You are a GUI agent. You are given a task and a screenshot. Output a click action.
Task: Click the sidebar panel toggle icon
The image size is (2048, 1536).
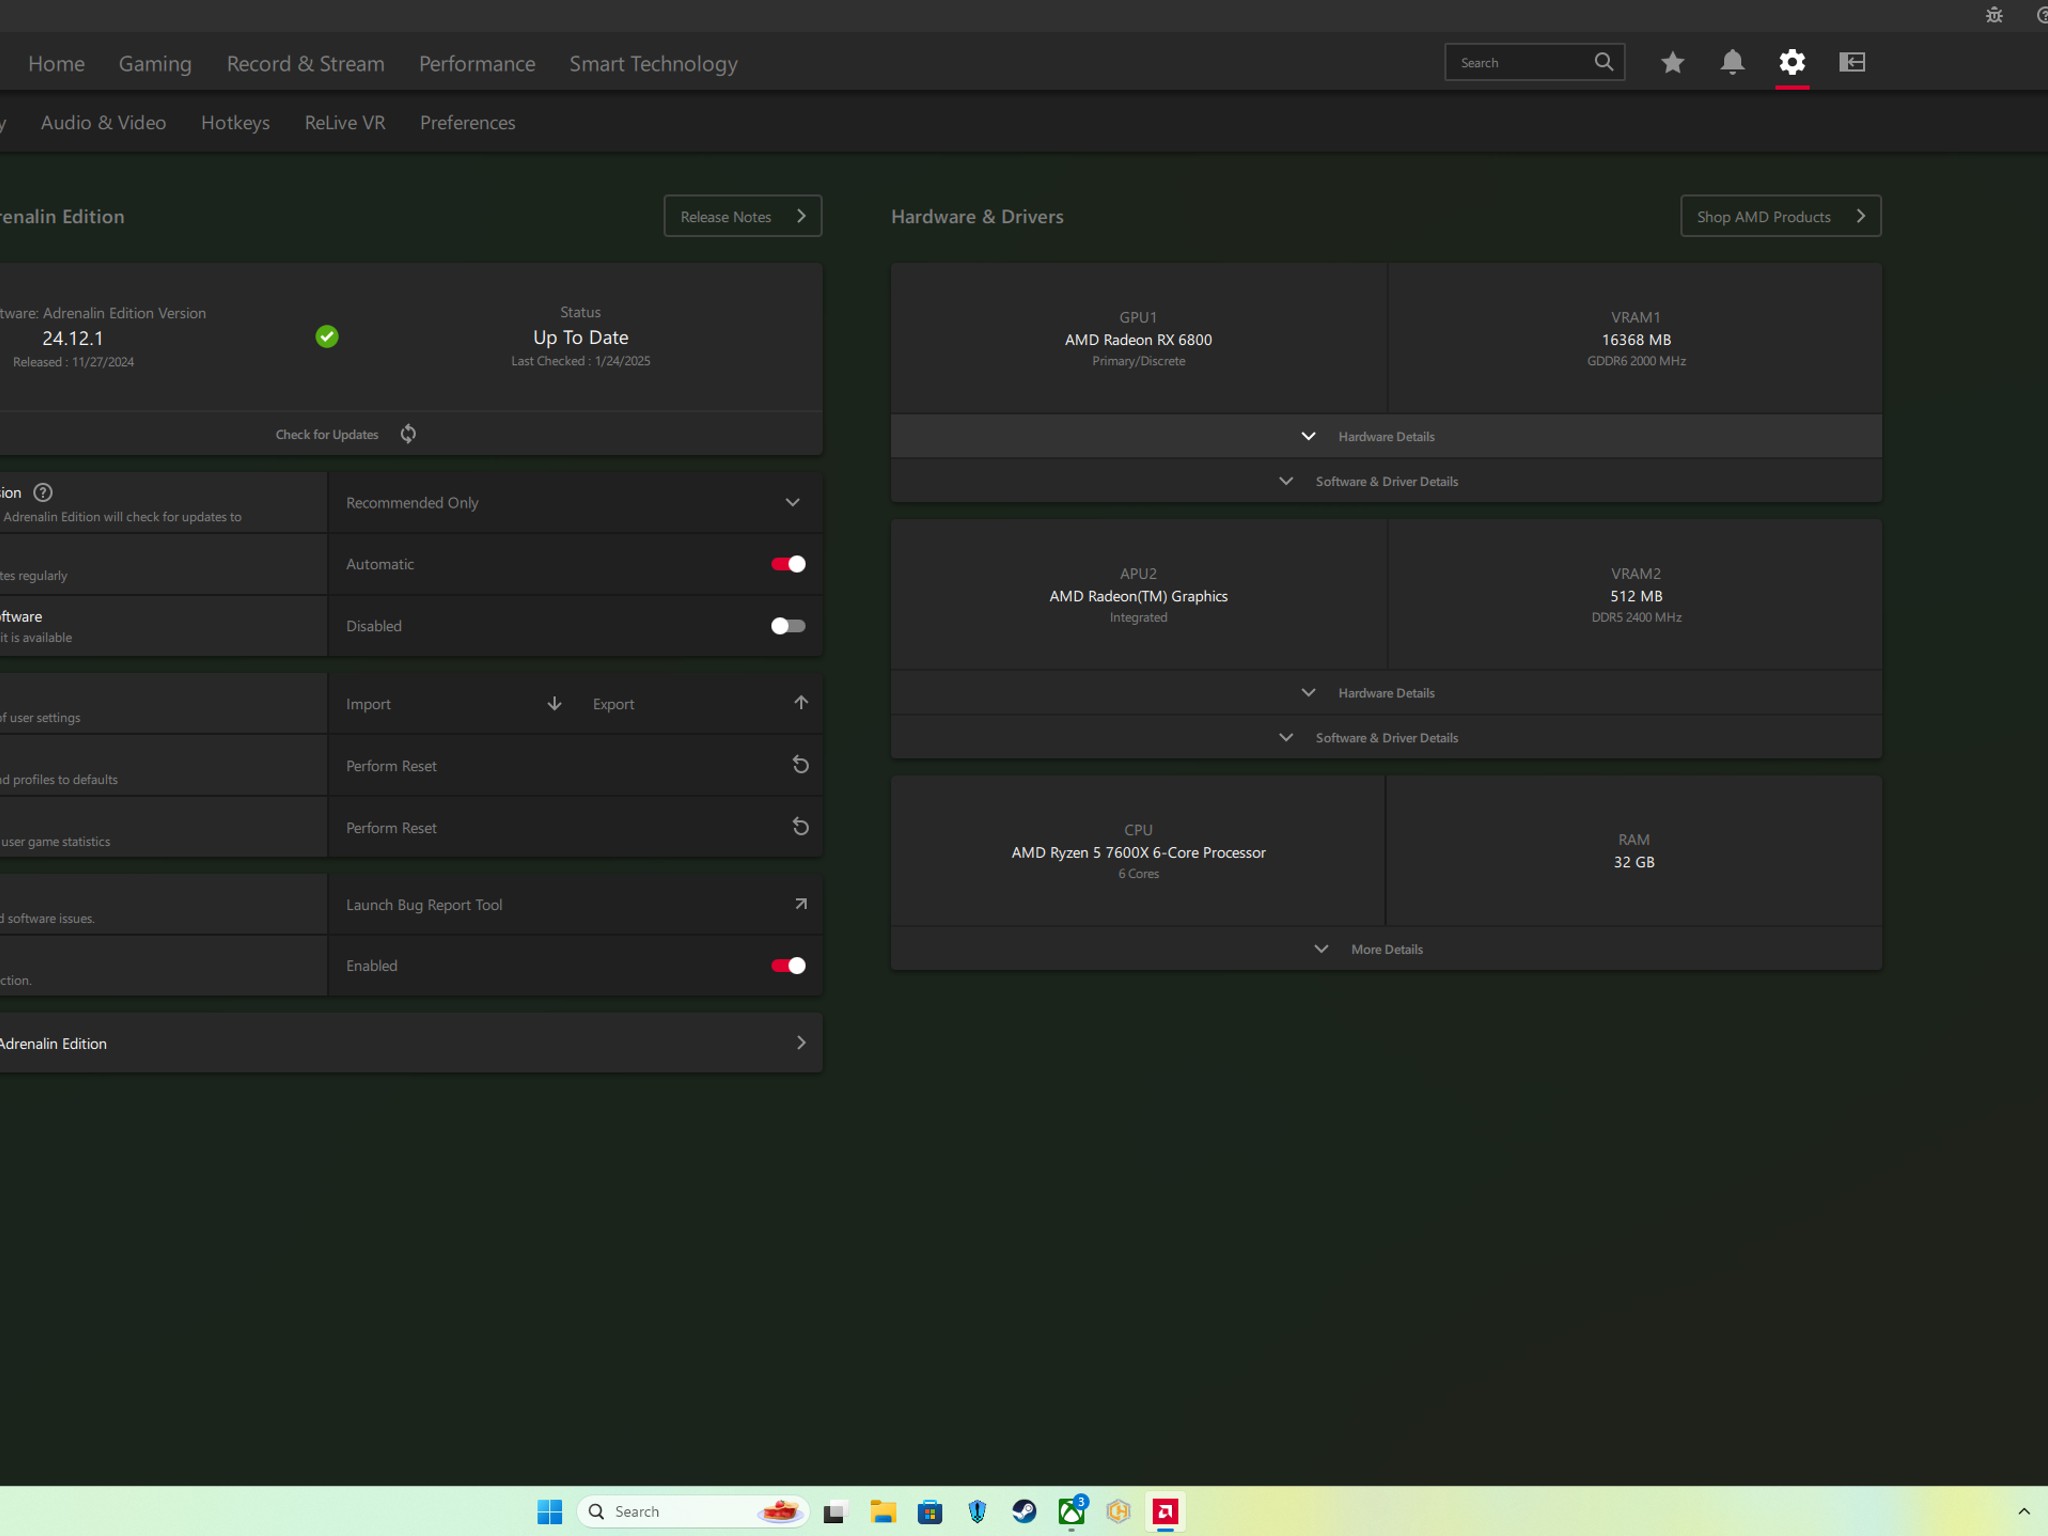pos(1852,63)
